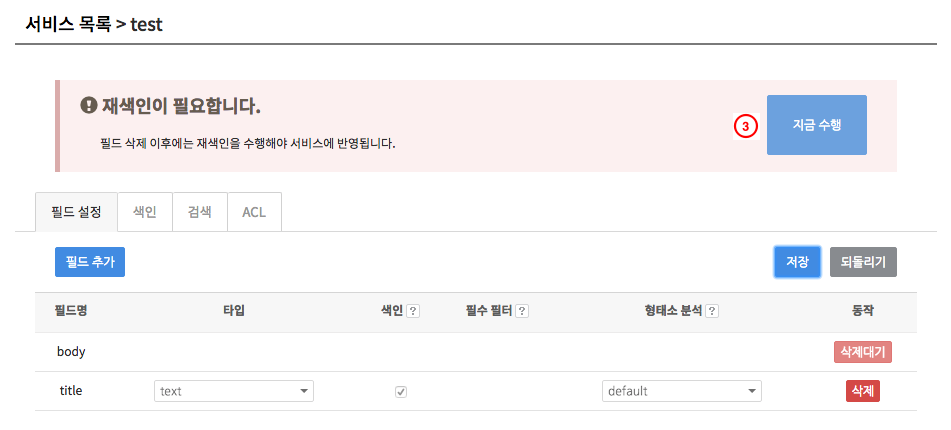Viewport: 951px width, 430px height.
Task: Click the 되돌리기 button
Action: 863,262
